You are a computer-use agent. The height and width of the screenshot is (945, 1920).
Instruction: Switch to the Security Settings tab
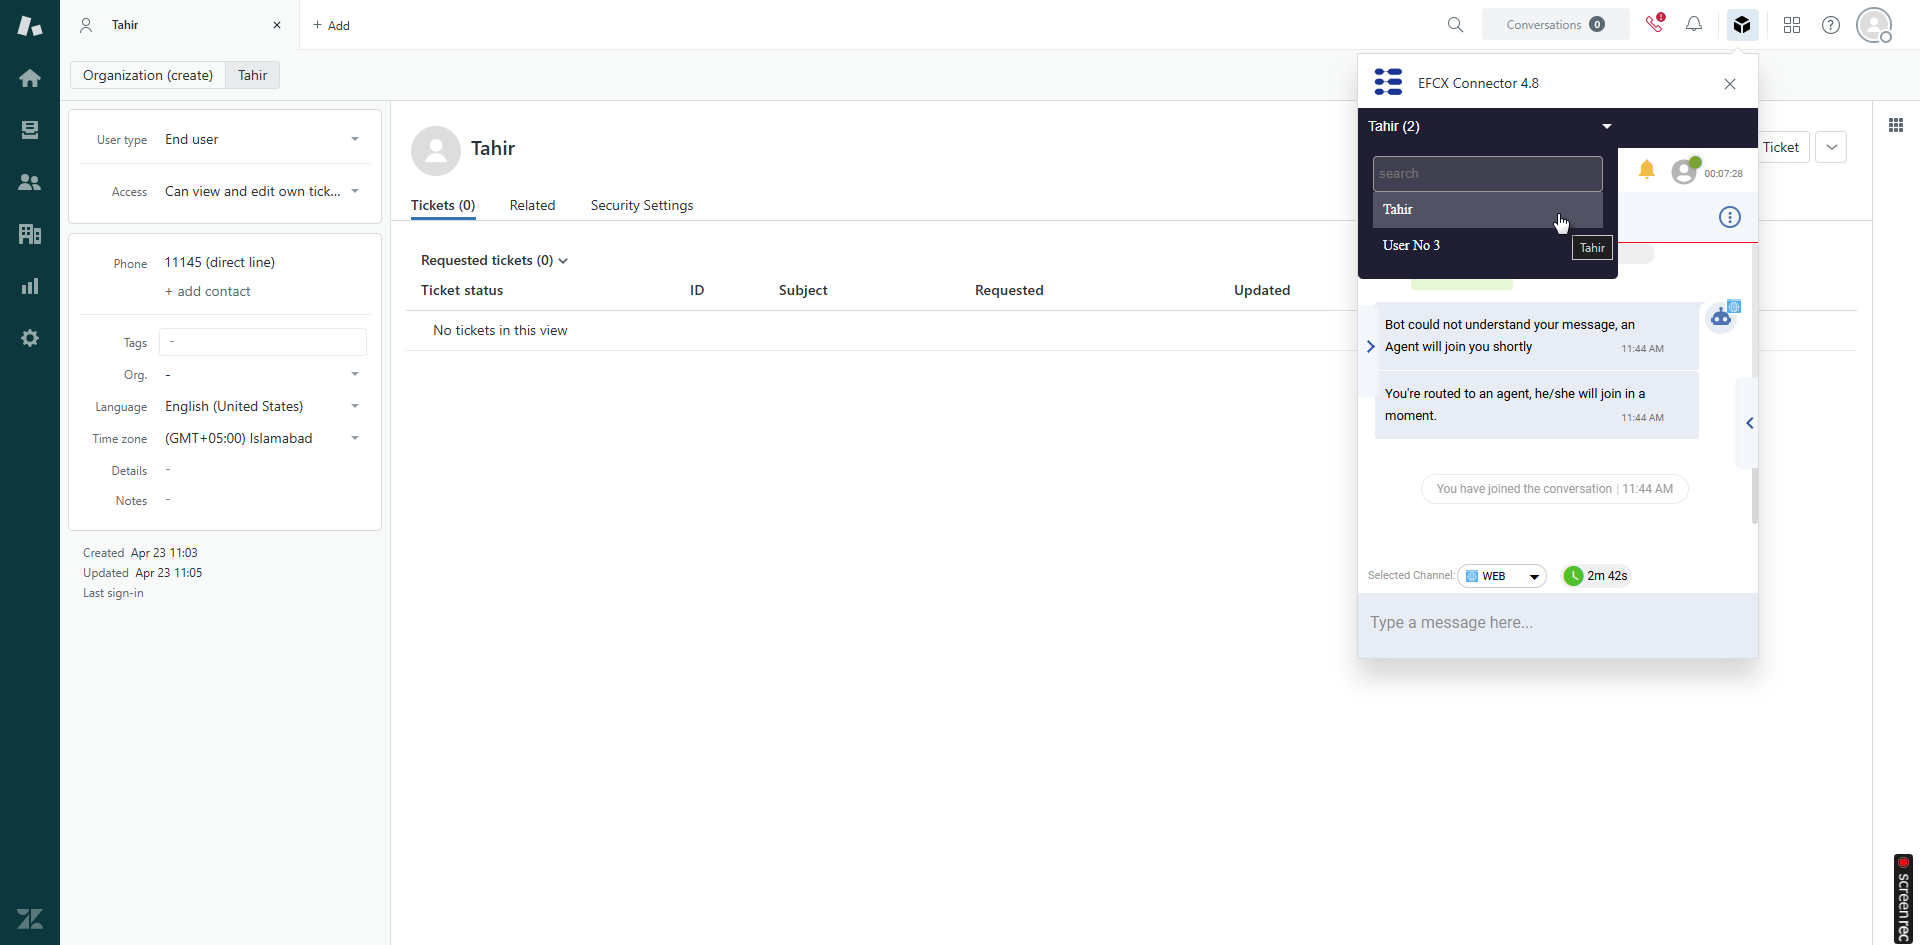click(x=641, y=205)
